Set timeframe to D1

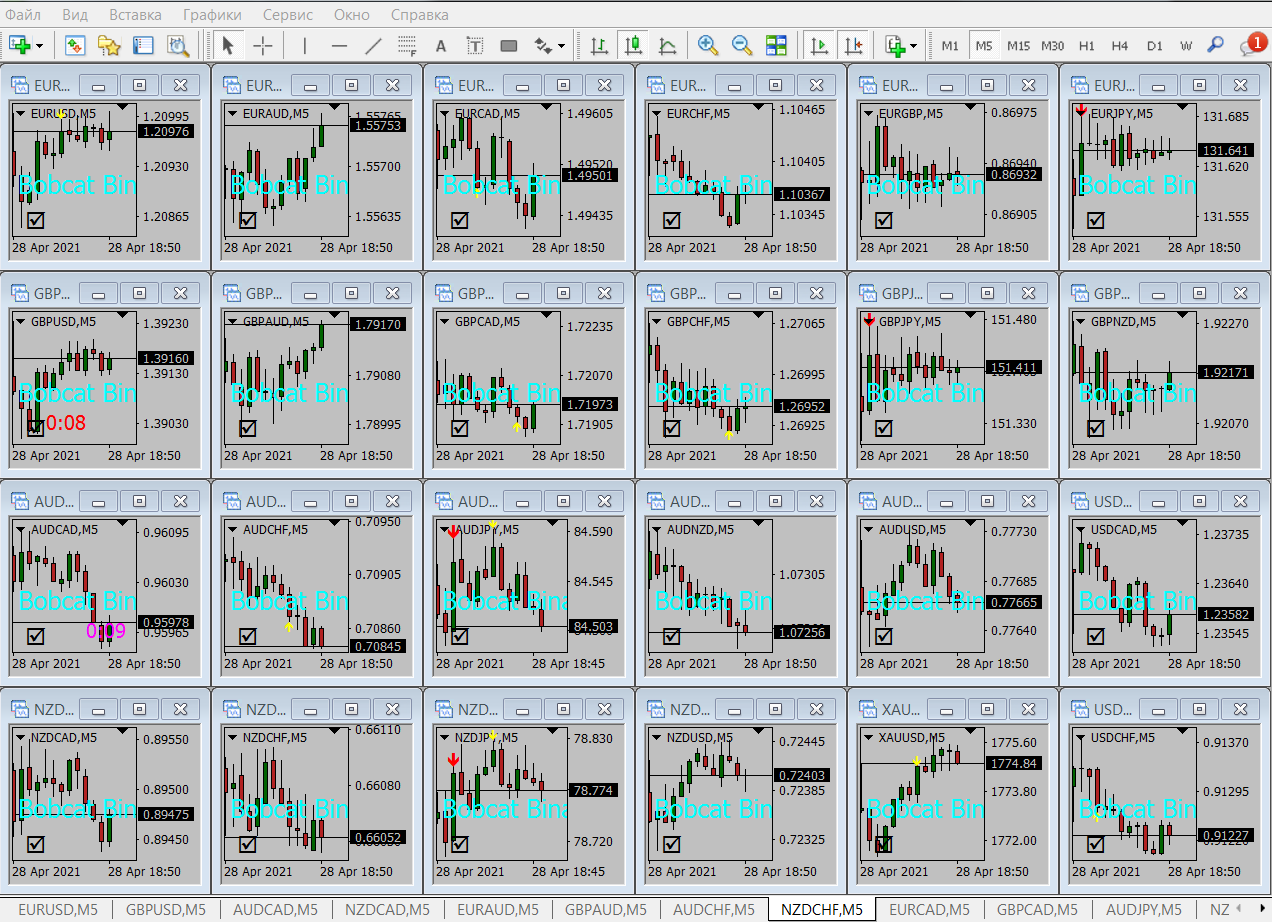click(x=1155, y=45)
